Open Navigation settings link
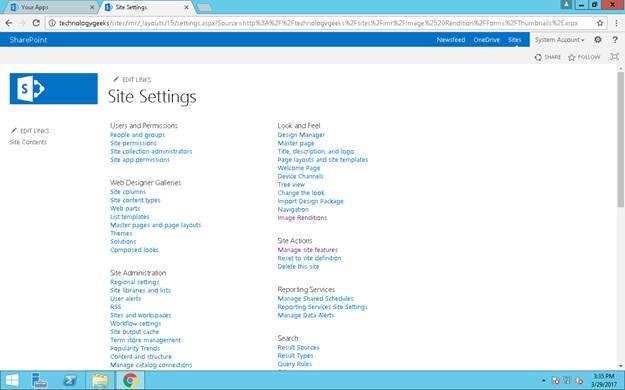Screen dimensions: 625x390 click(x=293, y=210)
